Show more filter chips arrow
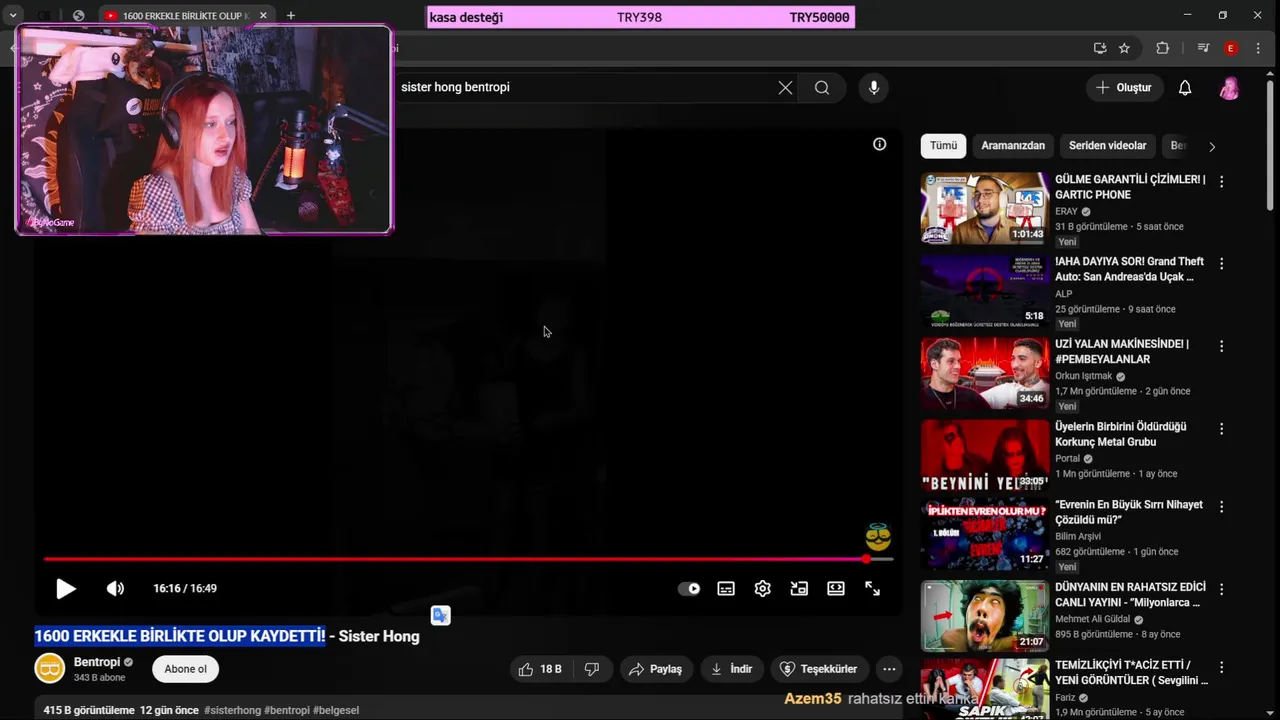Image resolution: width=1280 pixels, height=720 pixels. (x=1212, y=147)
